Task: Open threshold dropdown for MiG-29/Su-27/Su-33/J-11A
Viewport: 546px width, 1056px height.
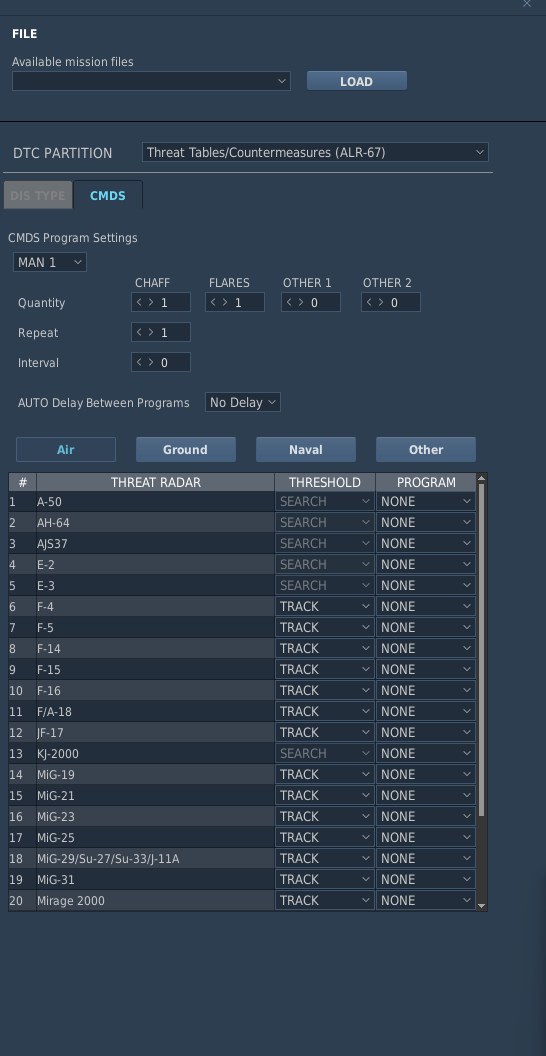Action: (325, 858)
